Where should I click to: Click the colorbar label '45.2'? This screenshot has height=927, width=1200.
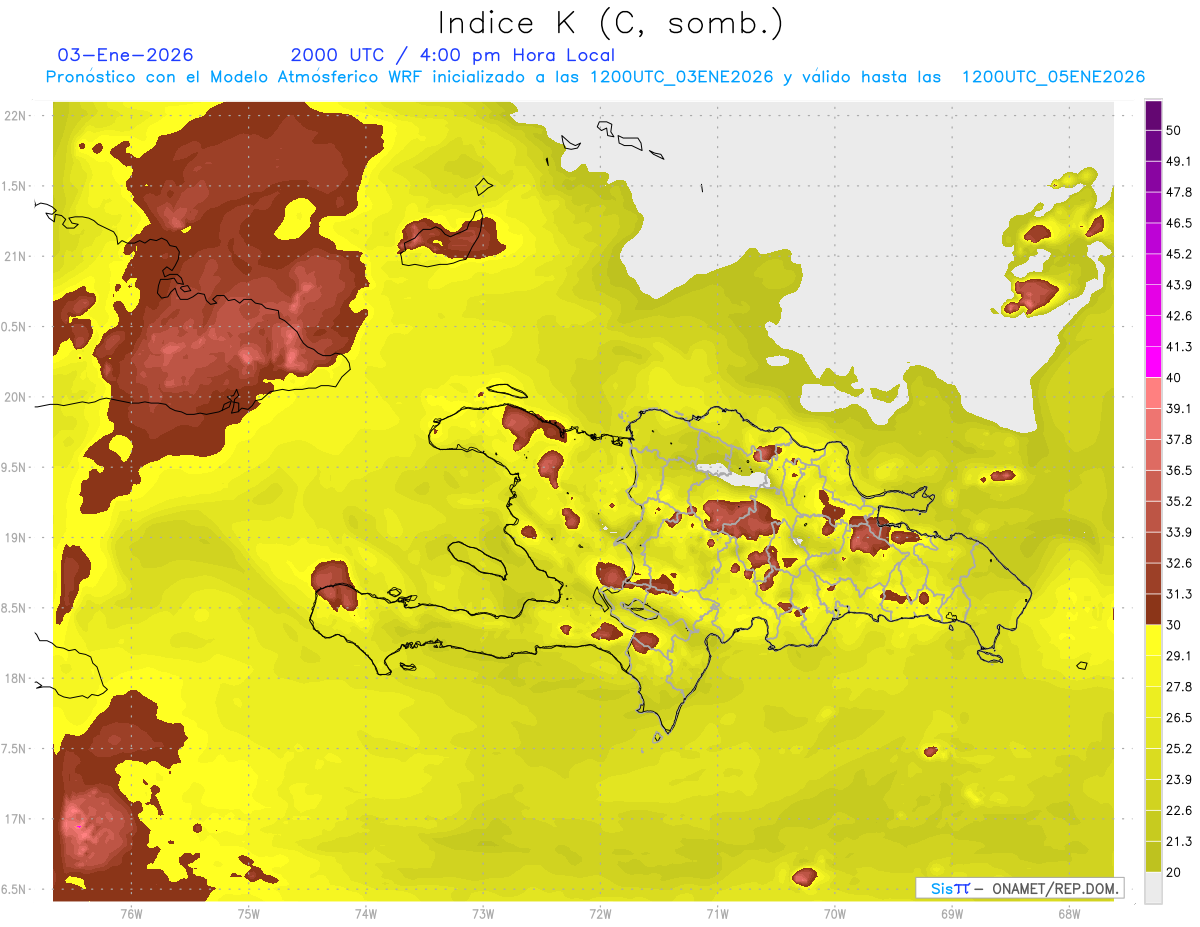pyautogui.click(x=1179, y=254)
